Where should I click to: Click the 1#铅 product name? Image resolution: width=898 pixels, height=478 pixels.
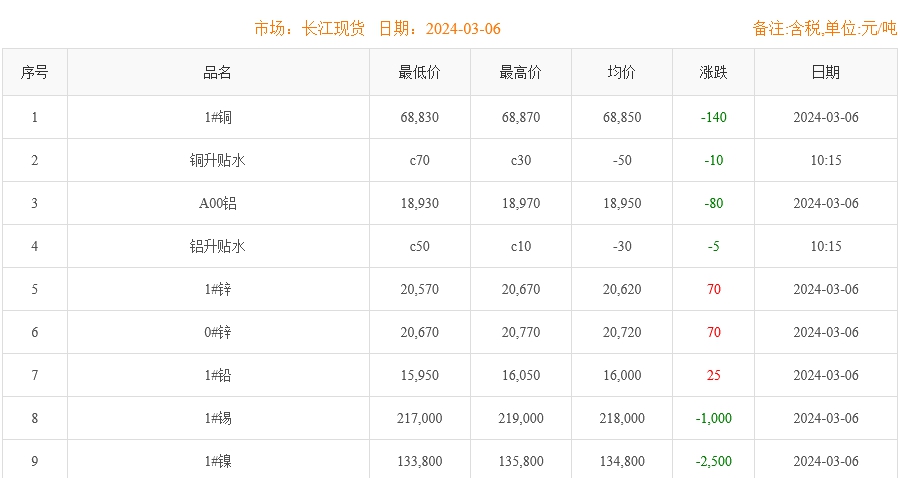(217, 376)
